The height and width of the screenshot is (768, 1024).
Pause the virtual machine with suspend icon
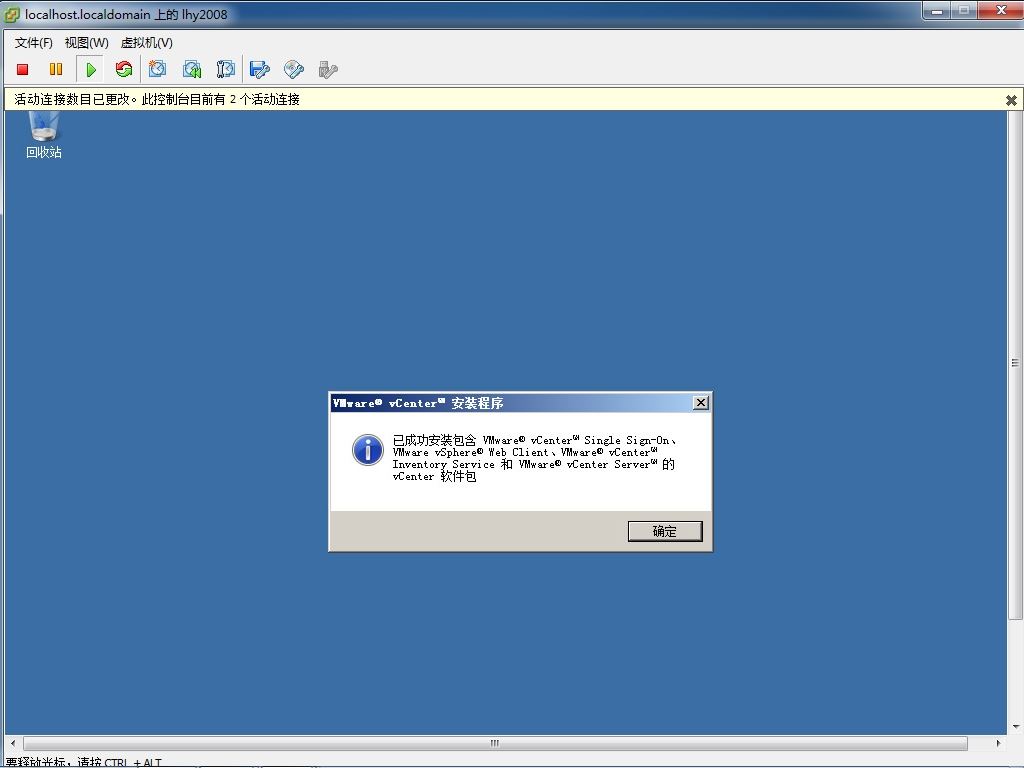coord(56,69)
